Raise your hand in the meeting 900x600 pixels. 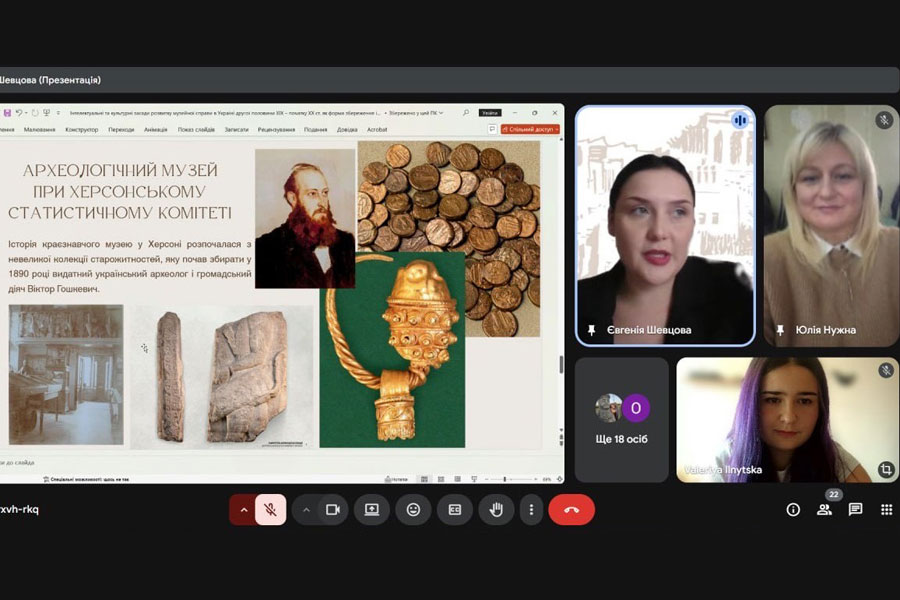click(496, 510)
